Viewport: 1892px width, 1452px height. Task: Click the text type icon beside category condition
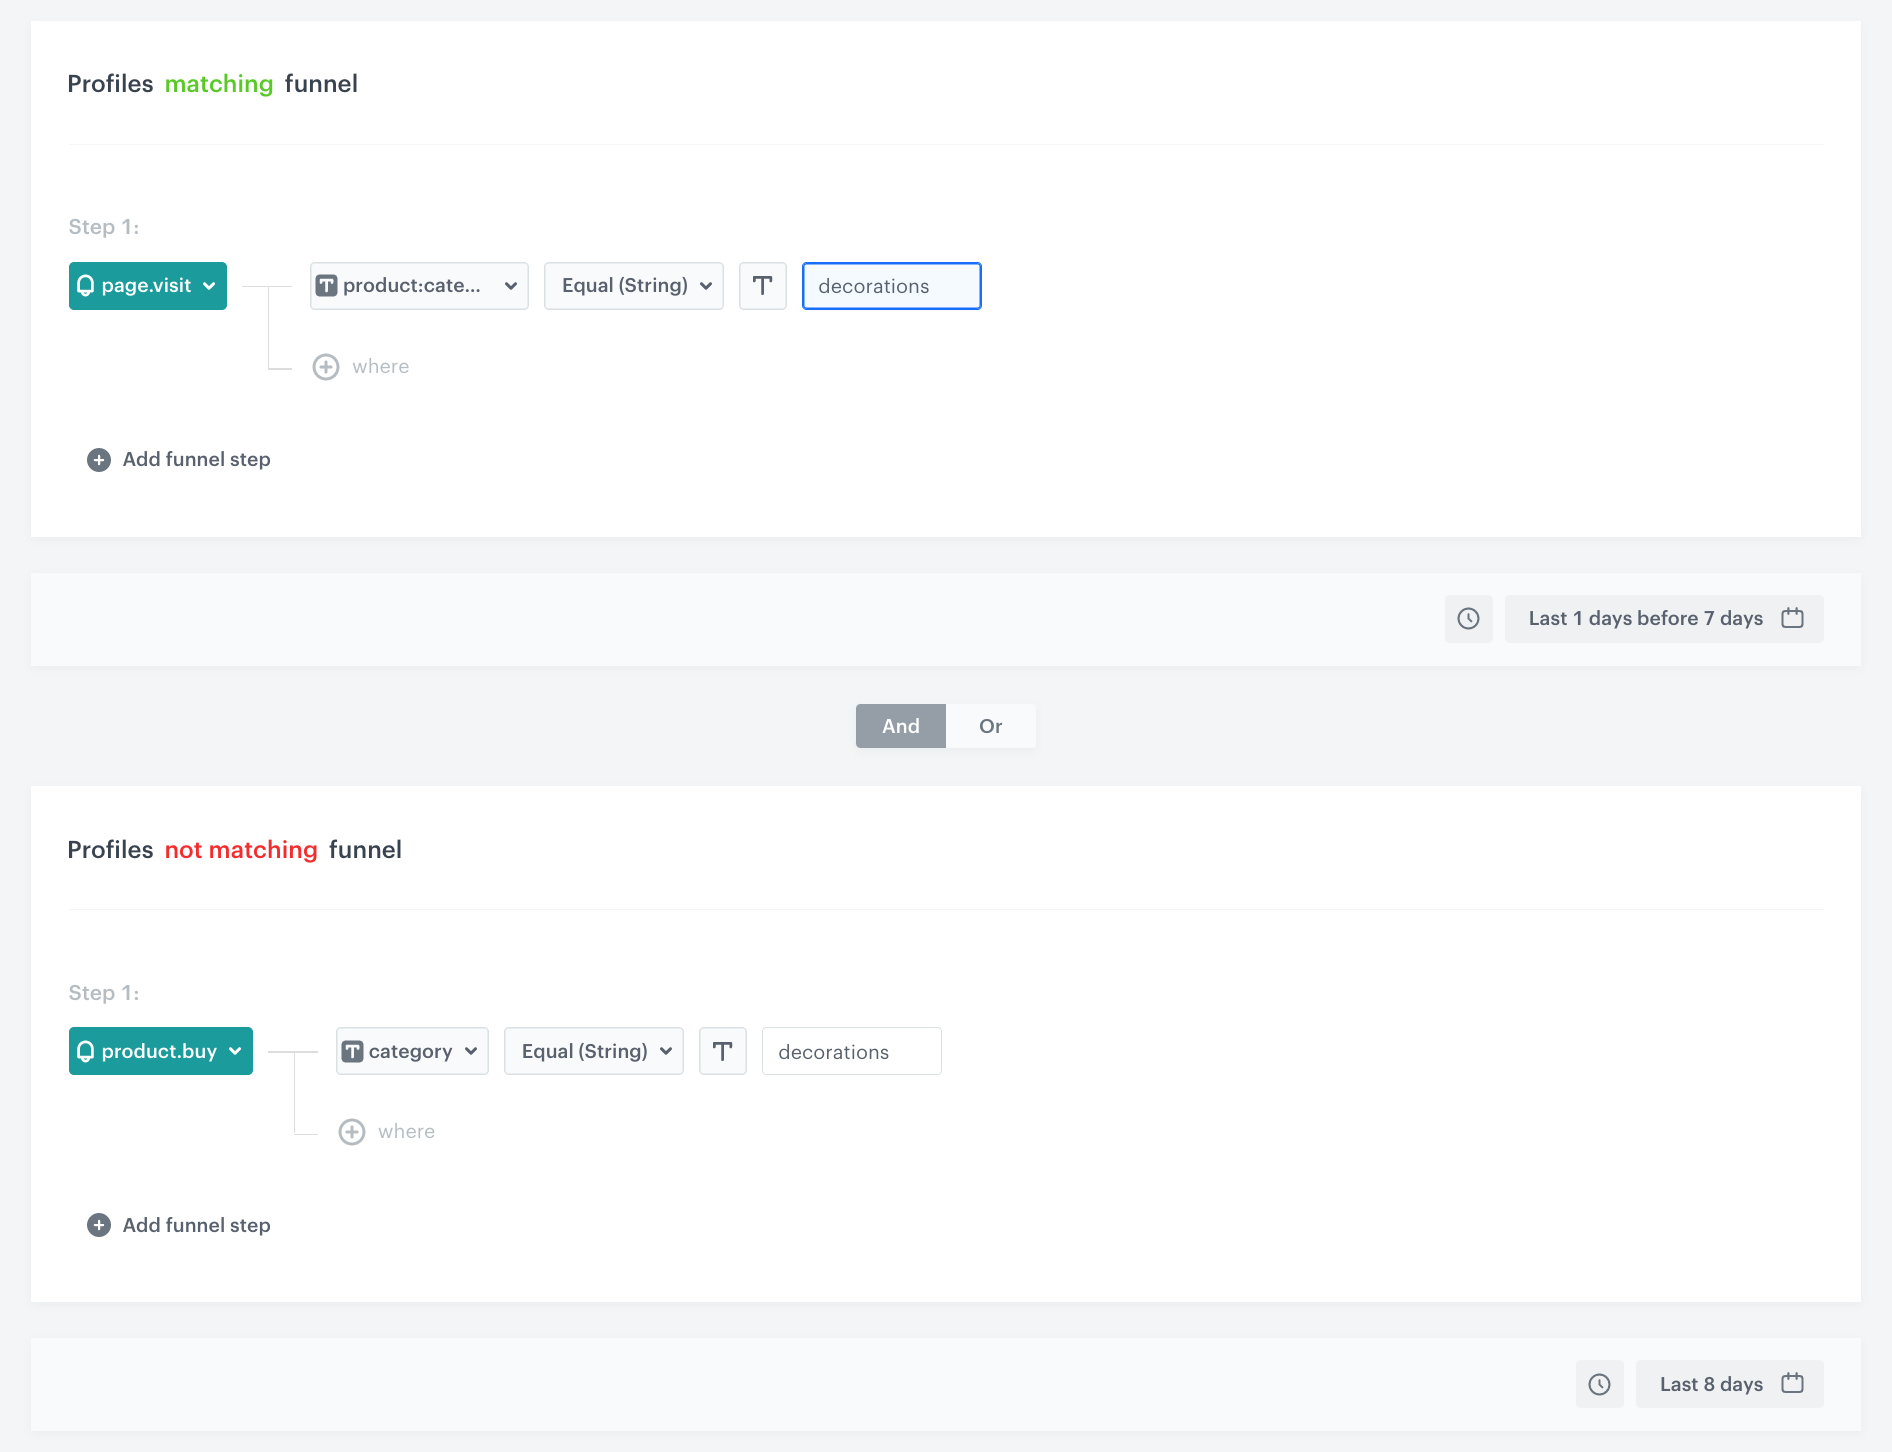click(722, 1051)
